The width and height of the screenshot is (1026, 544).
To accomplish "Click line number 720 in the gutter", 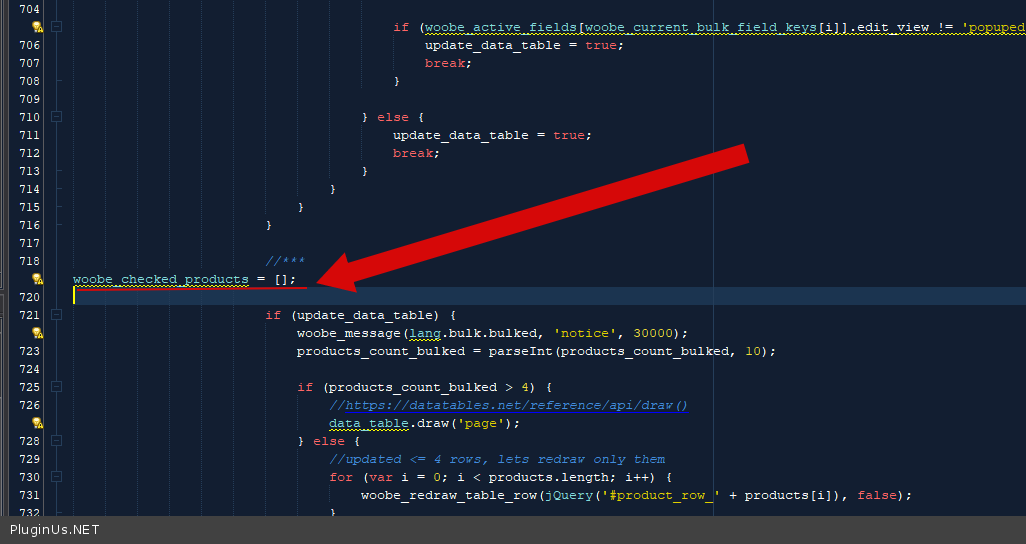I will (29, 297).
